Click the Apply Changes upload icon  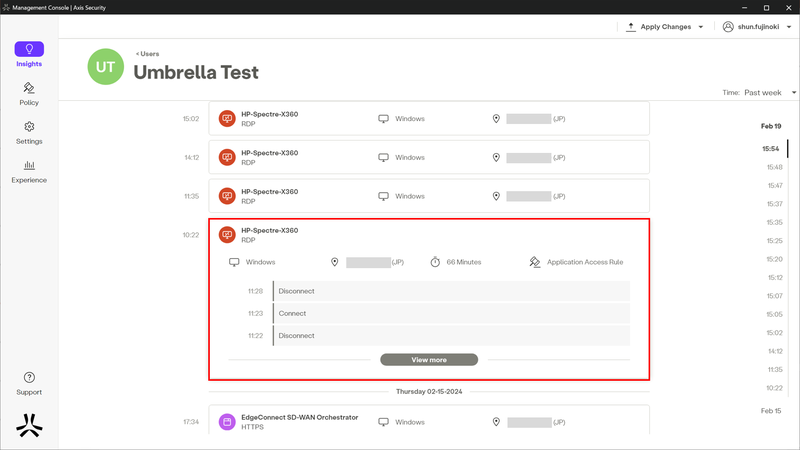click(631, 27)
